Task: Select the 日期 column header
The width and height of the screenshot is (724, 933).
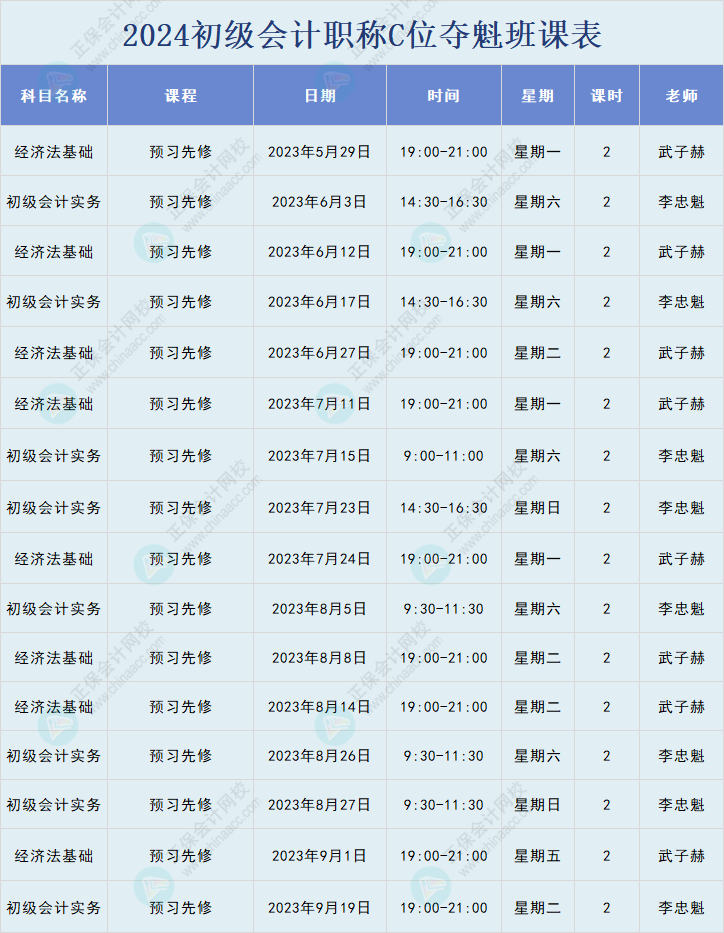Action: point(320,95)
